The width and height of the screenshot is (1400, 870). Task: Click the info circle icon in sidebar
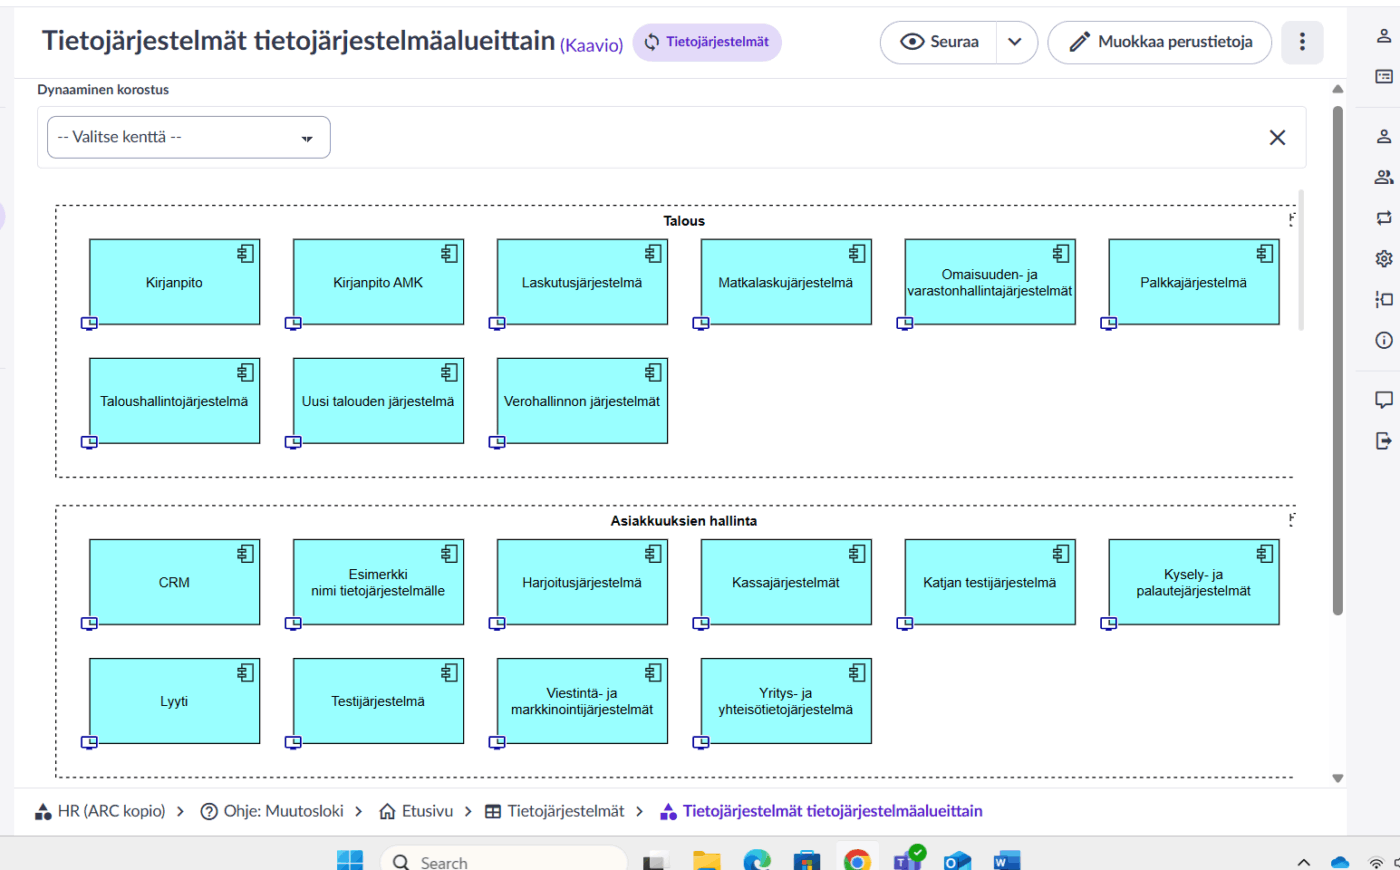pyautogui.click(x=1384, y=340)
